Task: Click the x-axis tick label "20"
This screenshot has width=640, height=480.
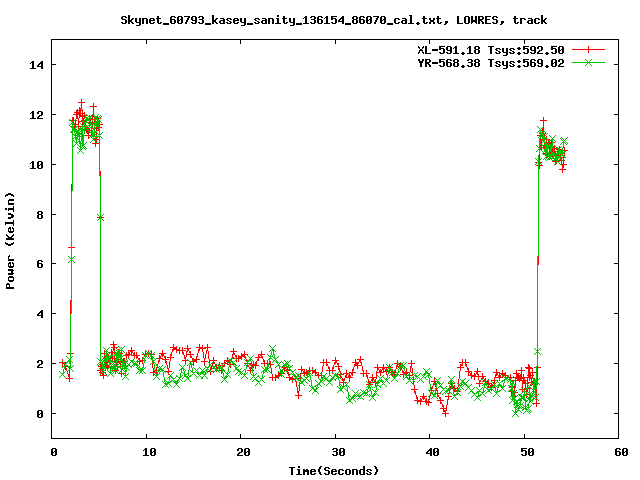Action: (x=243, y=452)
